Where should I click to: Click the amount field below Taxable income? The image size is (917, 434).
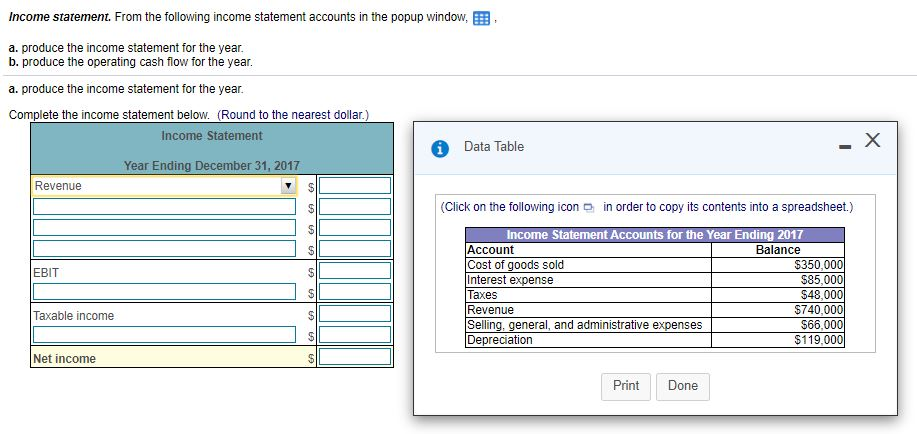click(355, 335)
